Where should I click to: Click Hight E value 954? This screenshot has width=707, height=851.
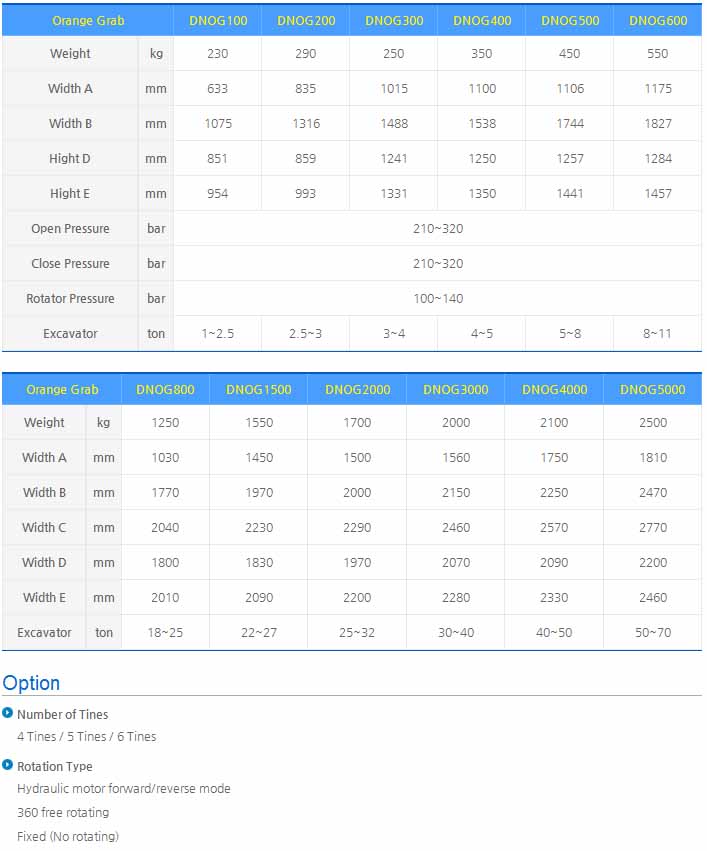218,194
